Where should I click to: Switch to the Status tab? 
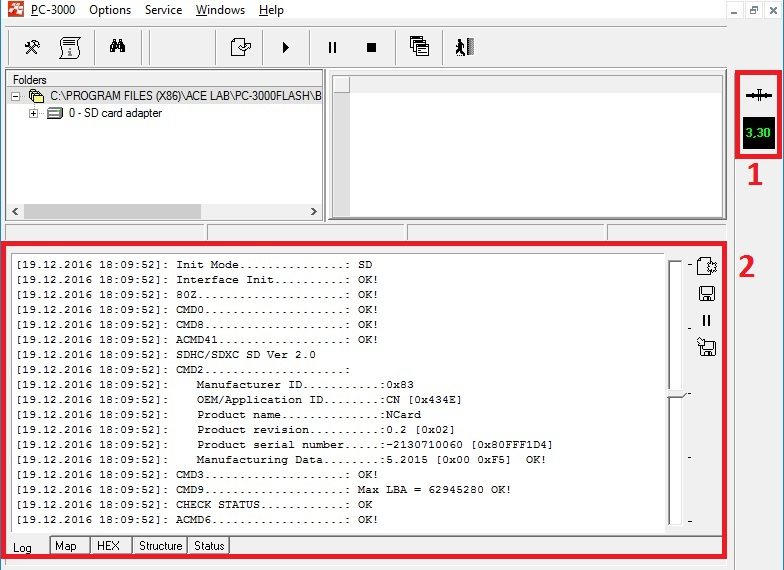209,546
